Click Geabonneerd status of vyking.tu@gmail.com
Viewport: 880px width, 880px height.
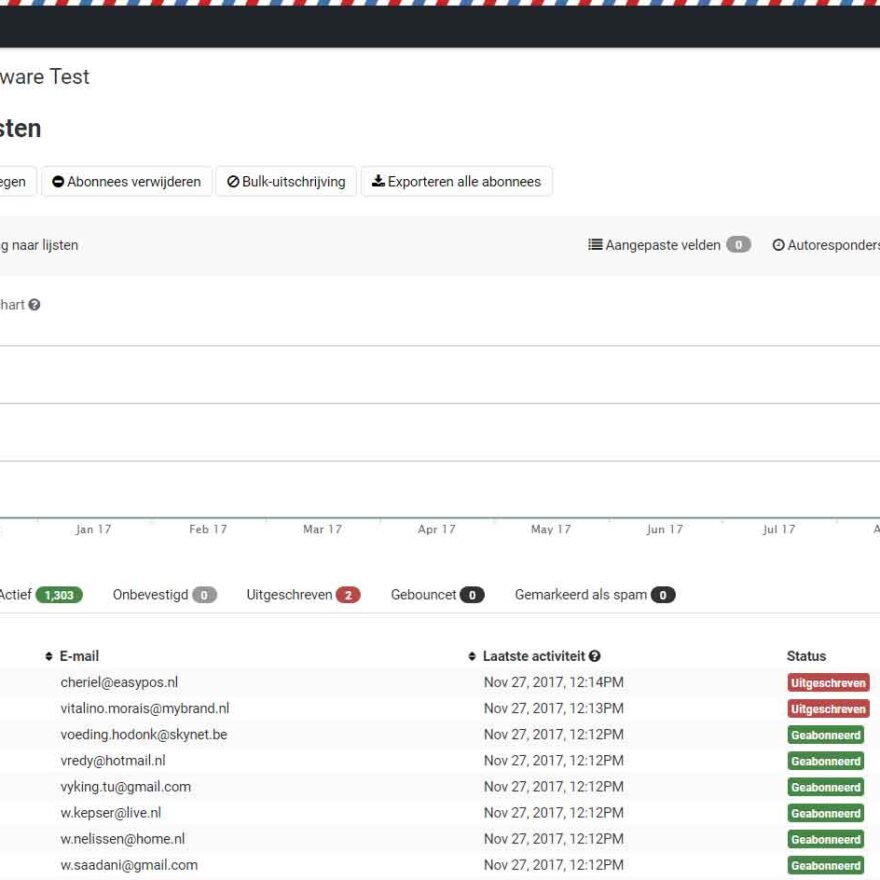826,787
